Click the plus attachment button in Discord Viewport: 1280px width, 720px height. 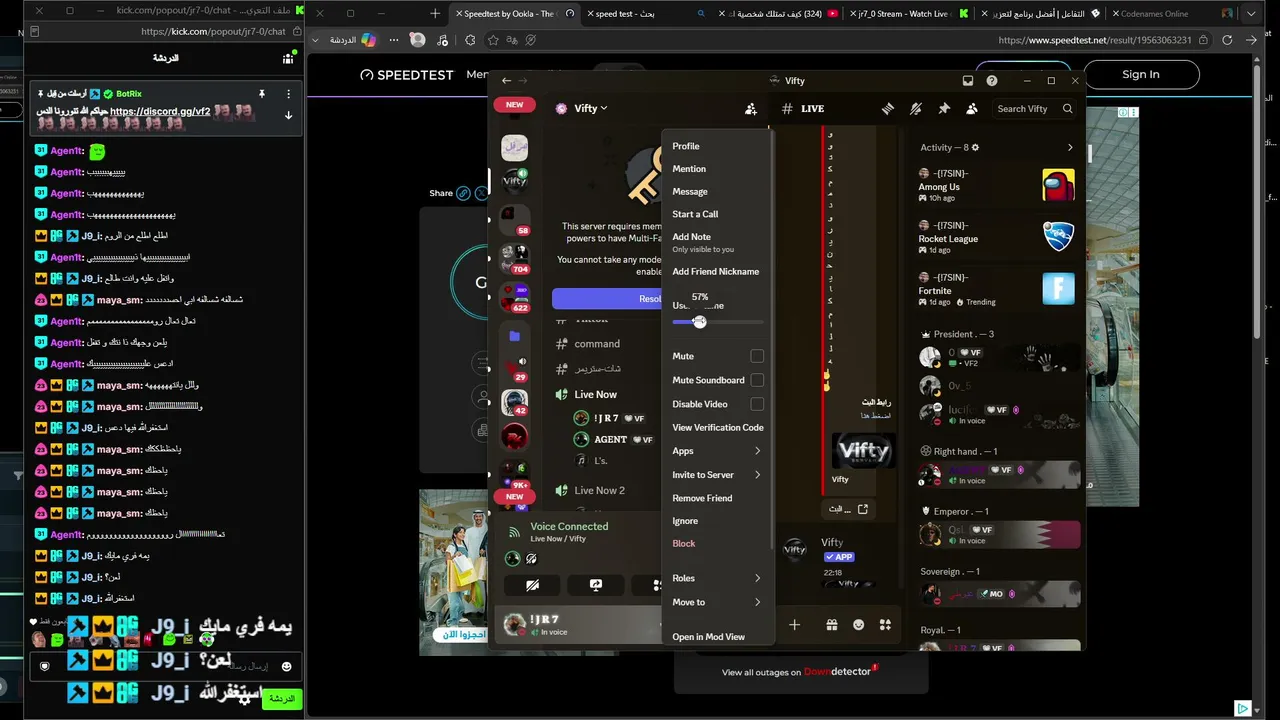794,625
